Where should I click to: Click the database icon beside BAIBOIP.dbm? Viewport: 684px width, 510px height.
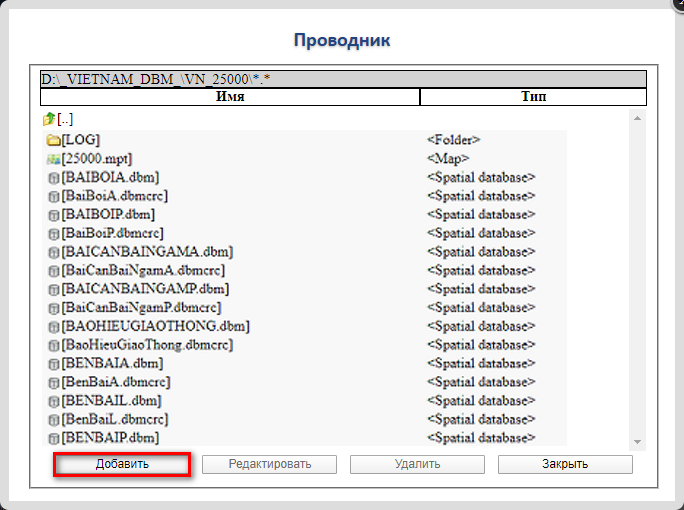[53, 215]
